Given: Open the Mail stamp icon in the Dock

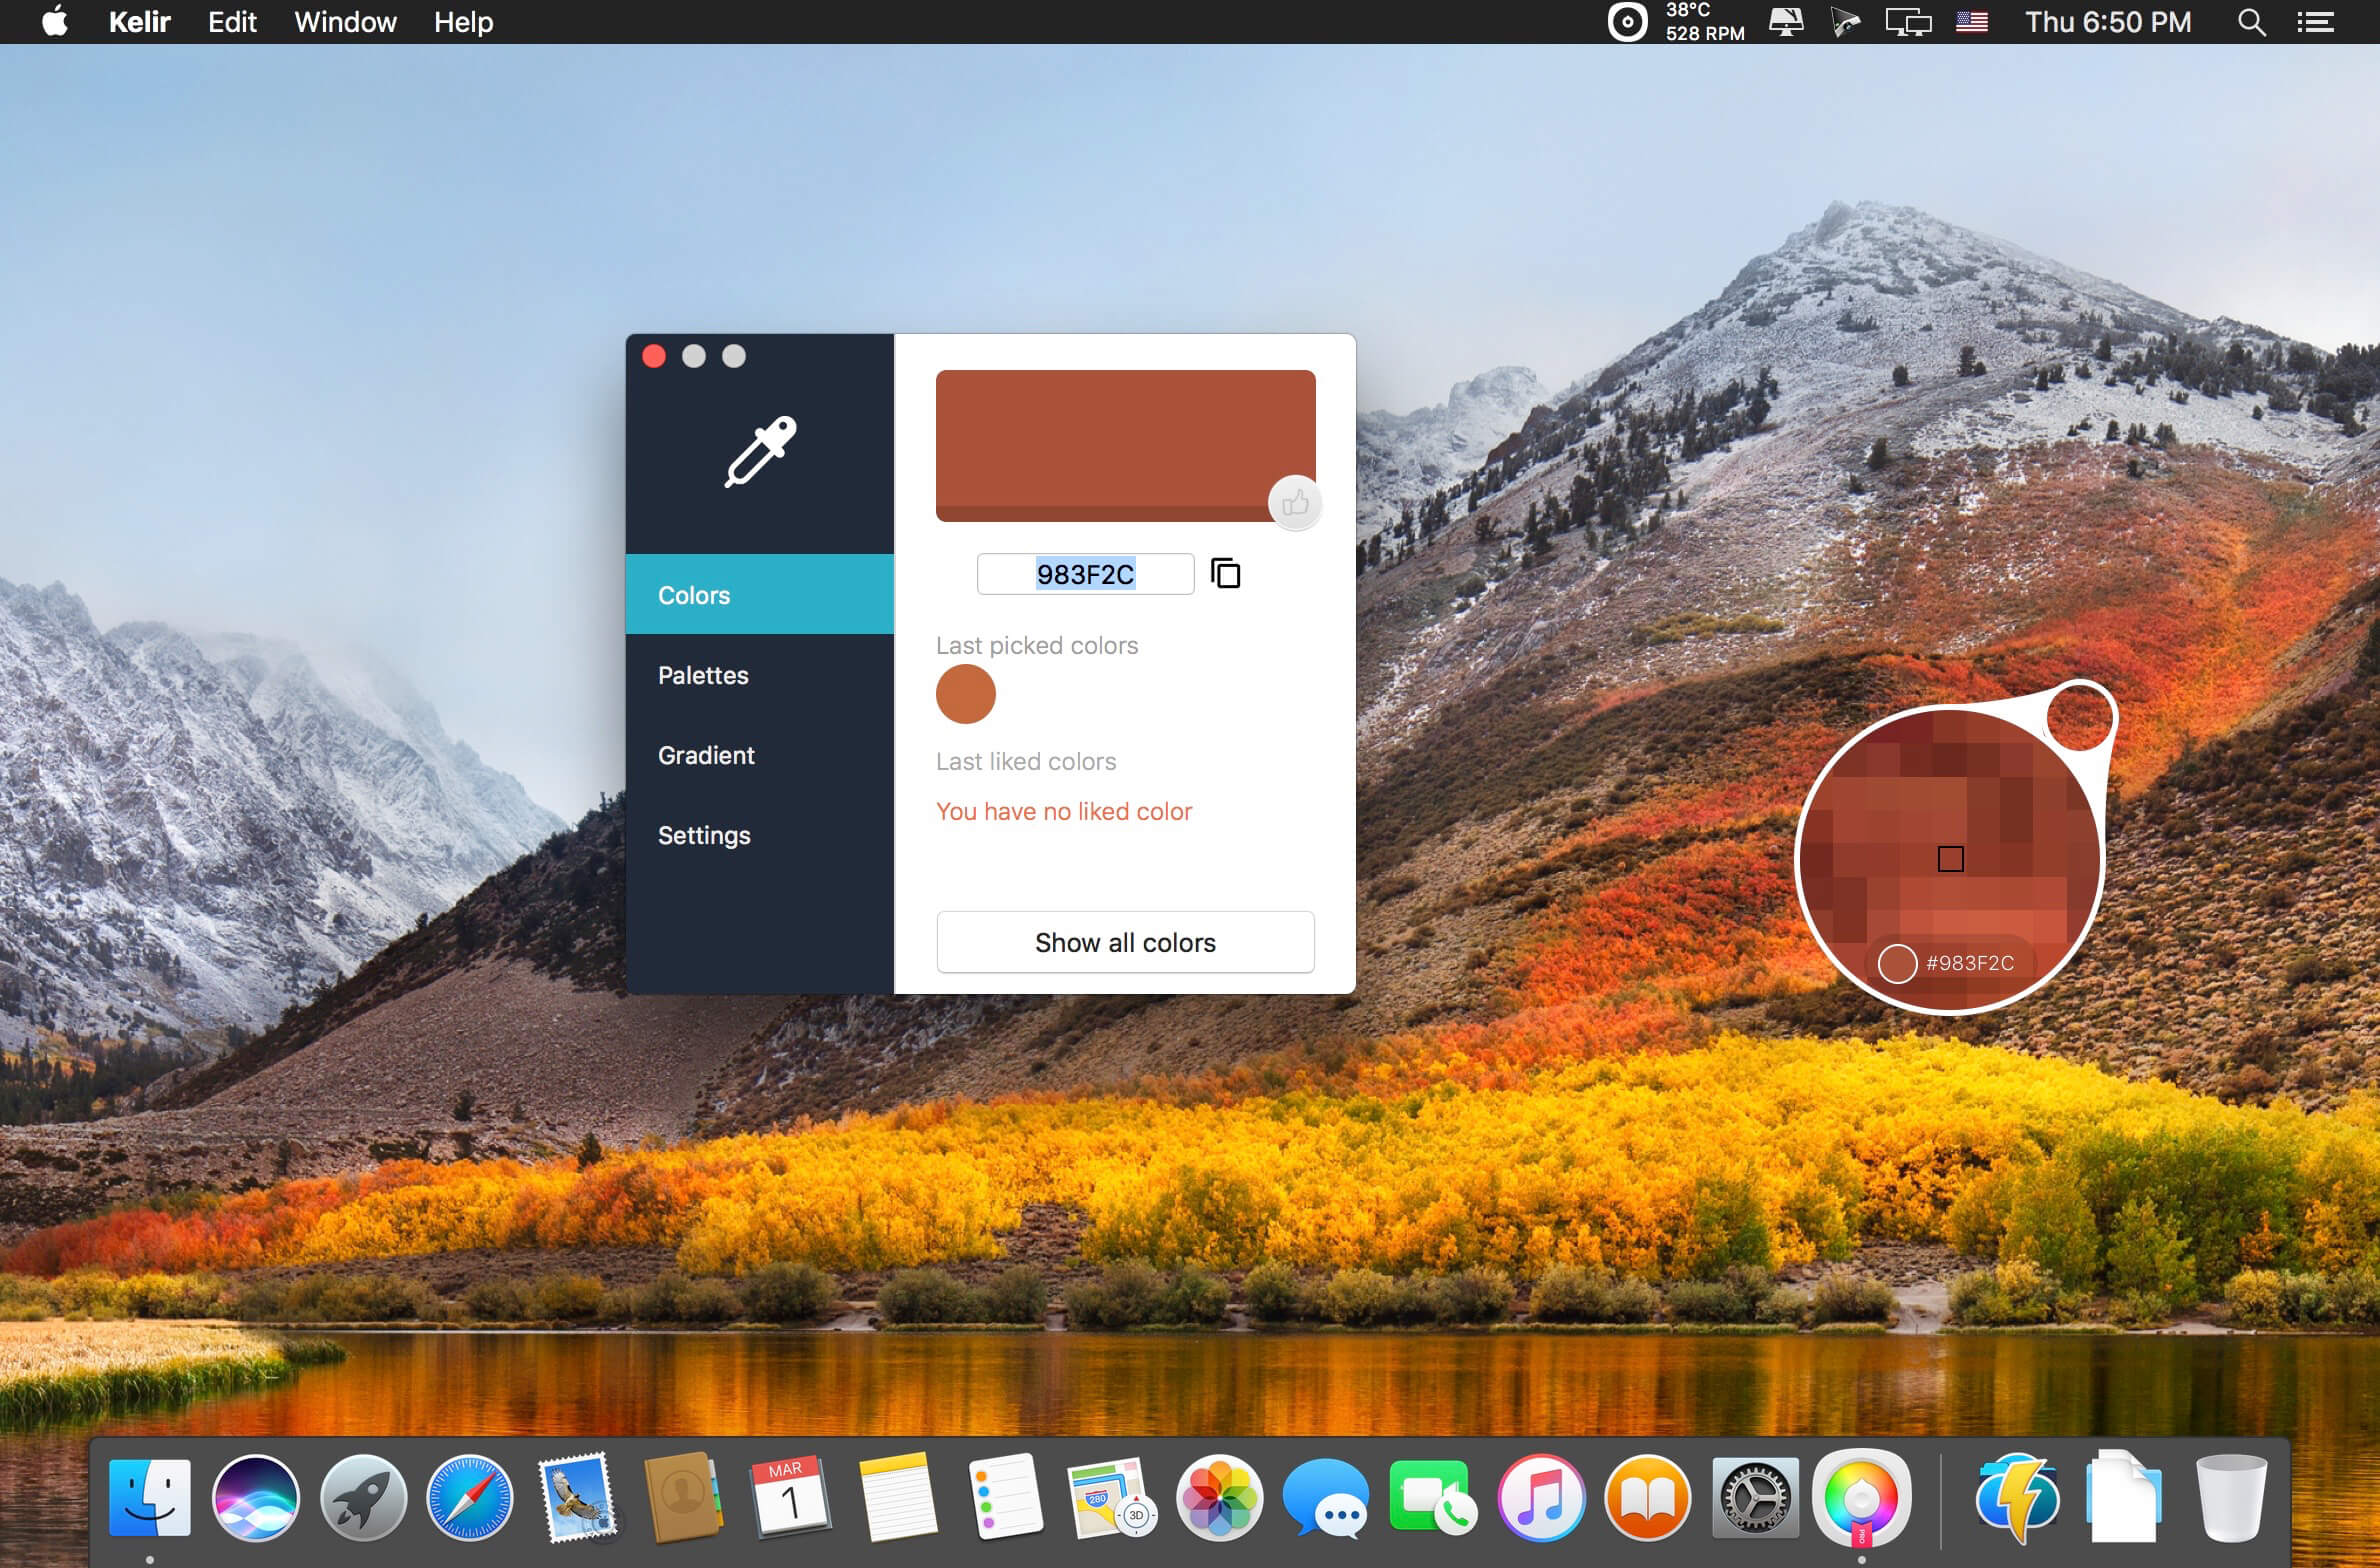Looking at the screenshot, I should click(x=577, y=1498).
